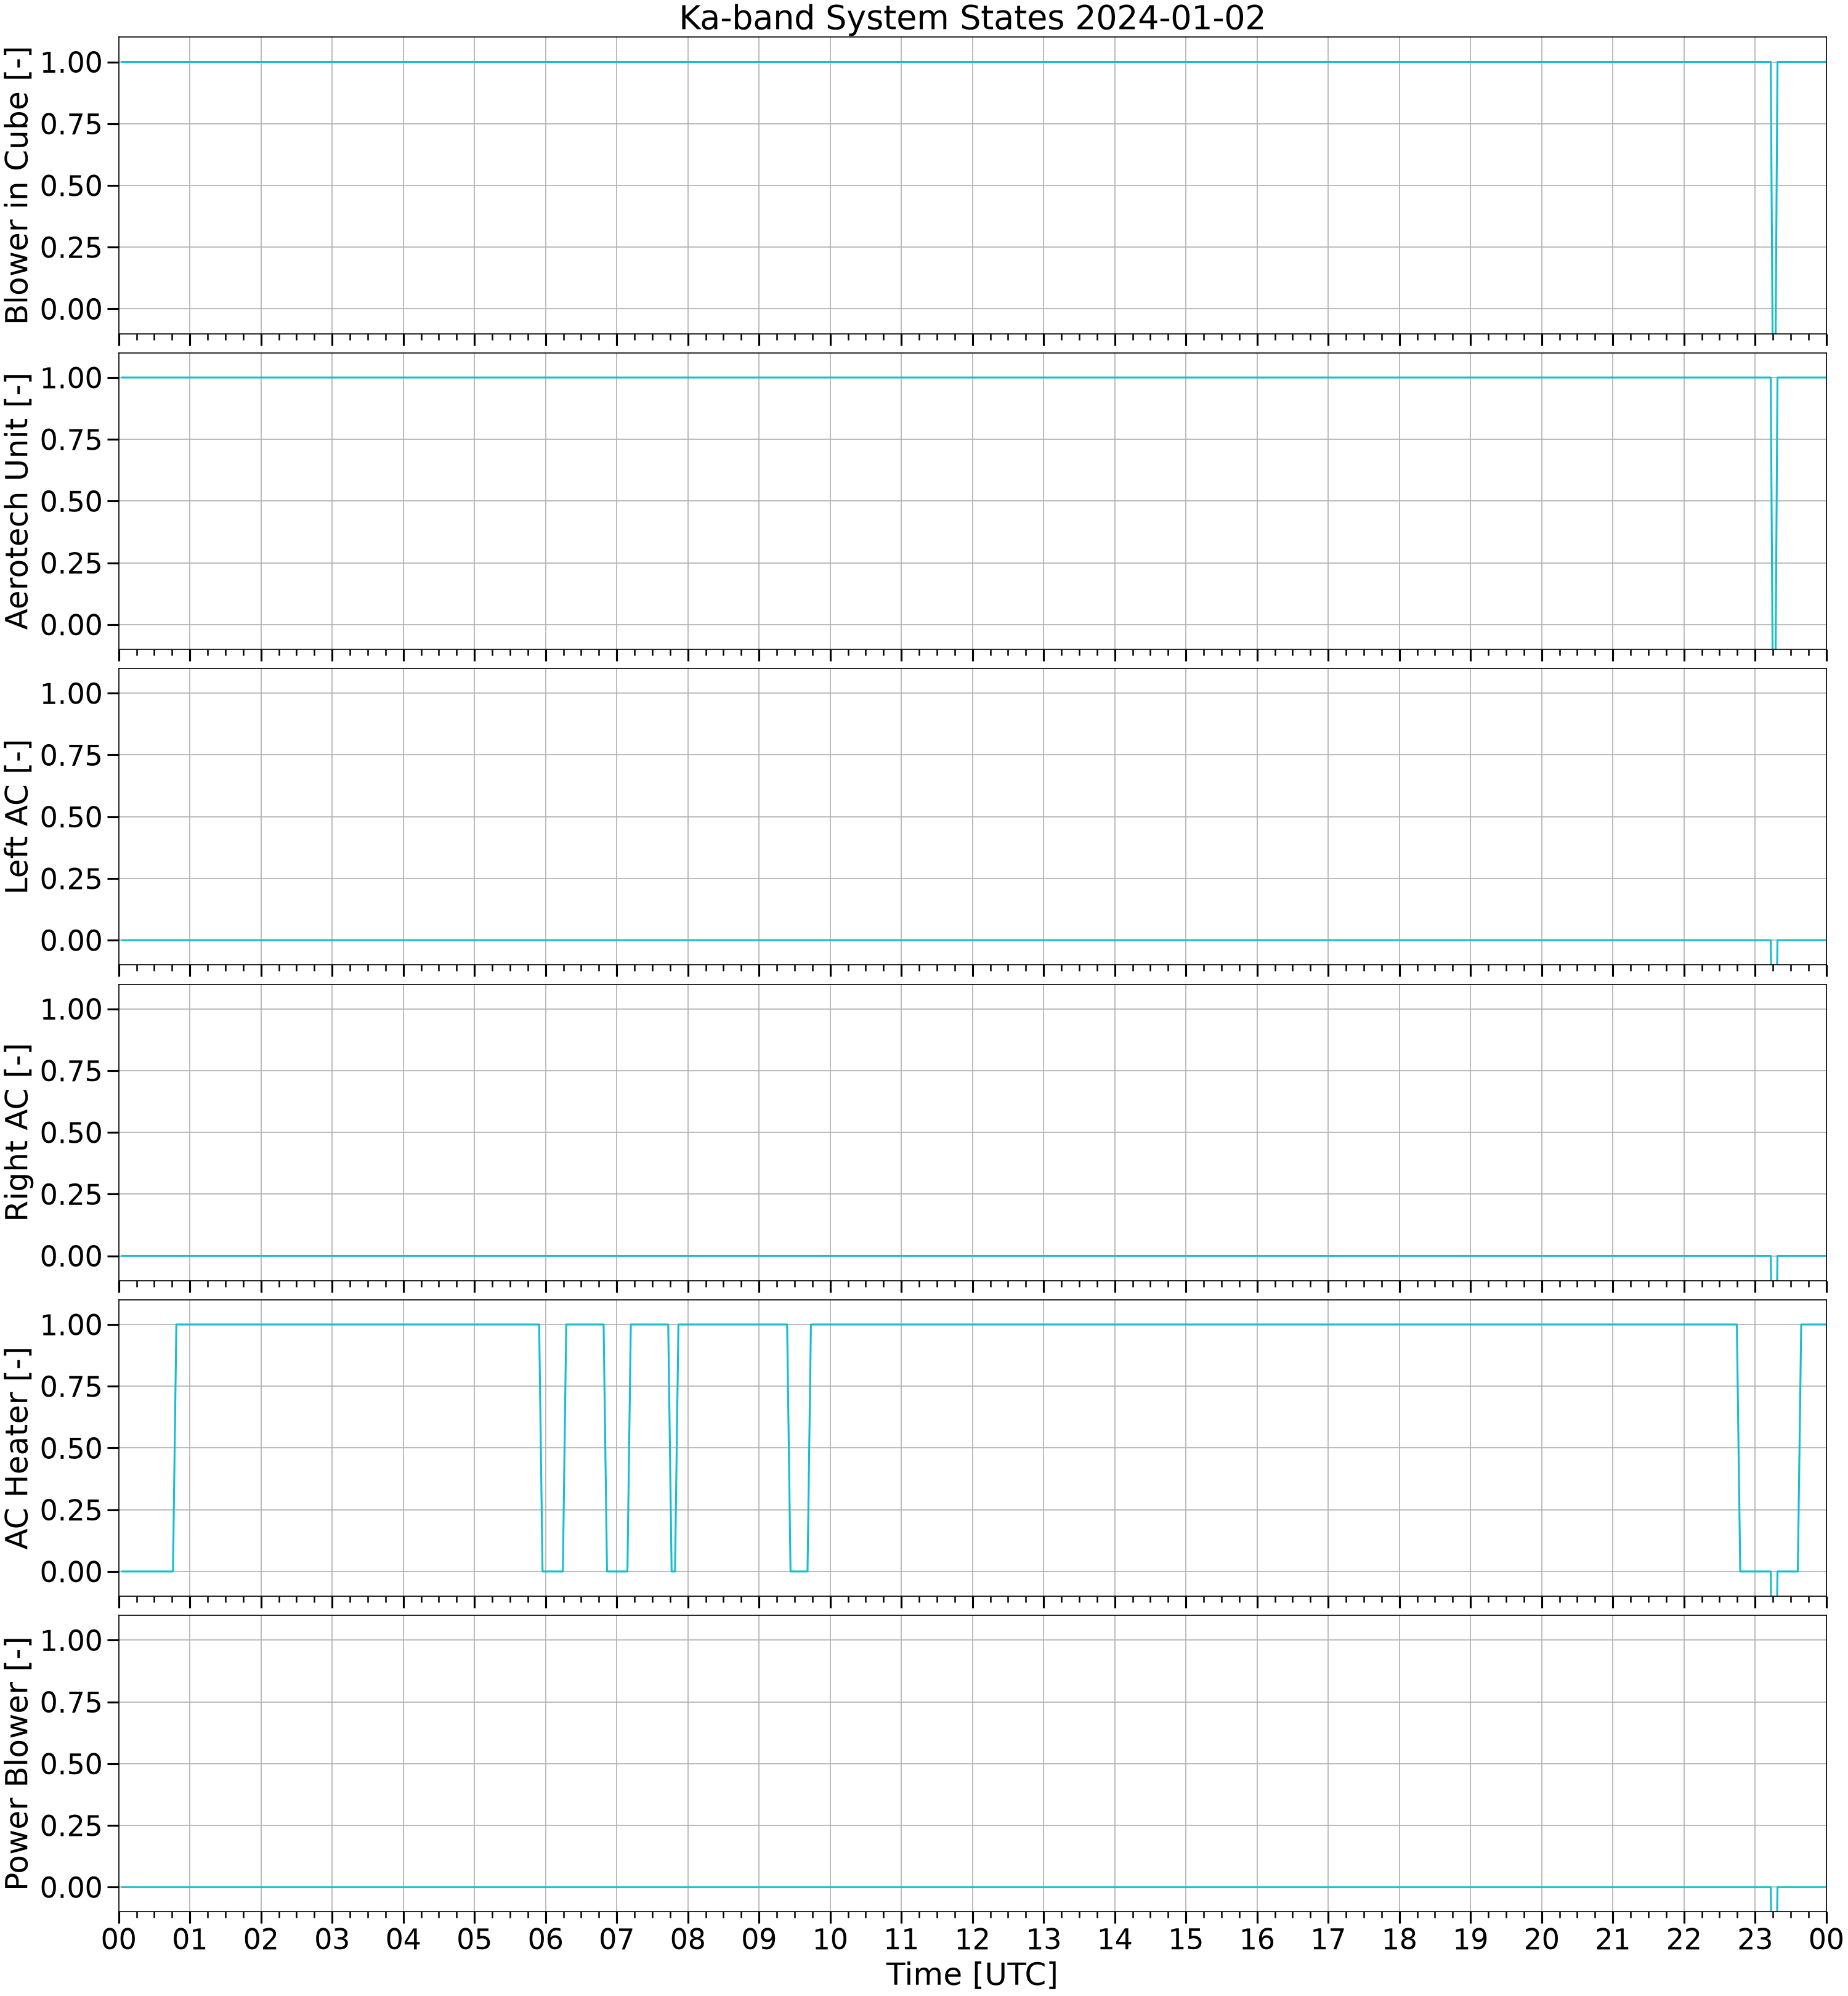Click the Blower in Cube y-axis label
Image resolution: width=1848 pixels, height=1996 pixels.
click(17, 186)
